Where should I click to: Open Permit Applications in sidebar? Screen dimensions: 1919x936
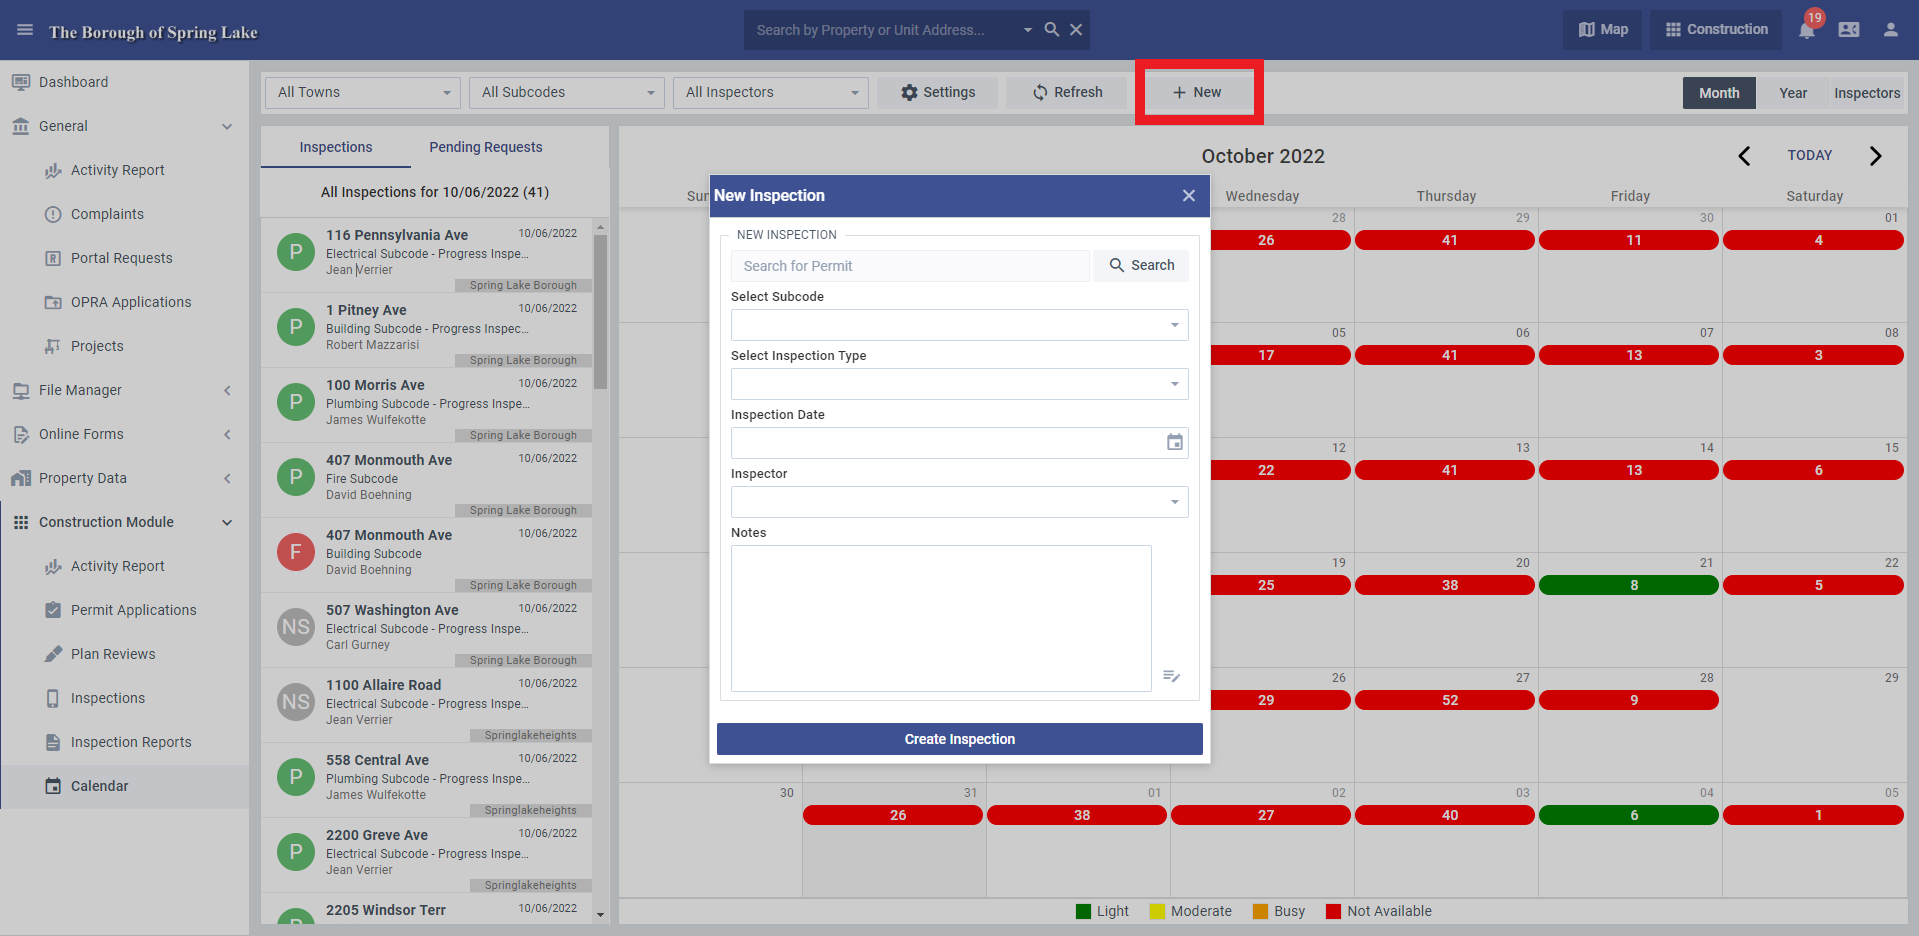tap(133, 610)
